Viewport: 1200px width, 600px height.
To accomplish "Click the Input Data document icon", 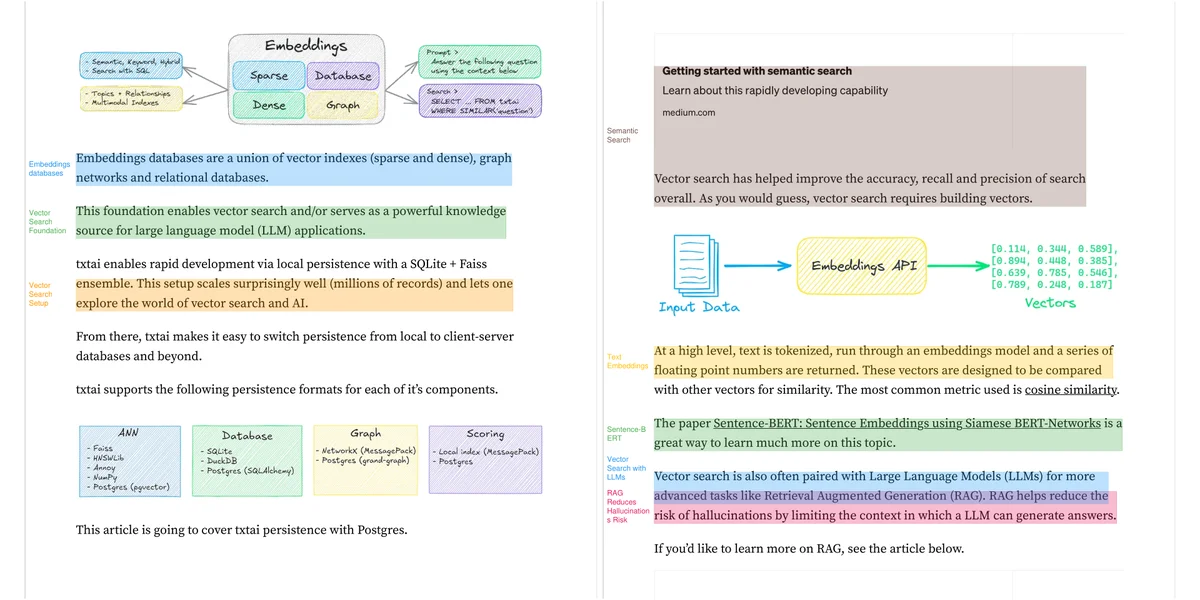I will (689, 265).
